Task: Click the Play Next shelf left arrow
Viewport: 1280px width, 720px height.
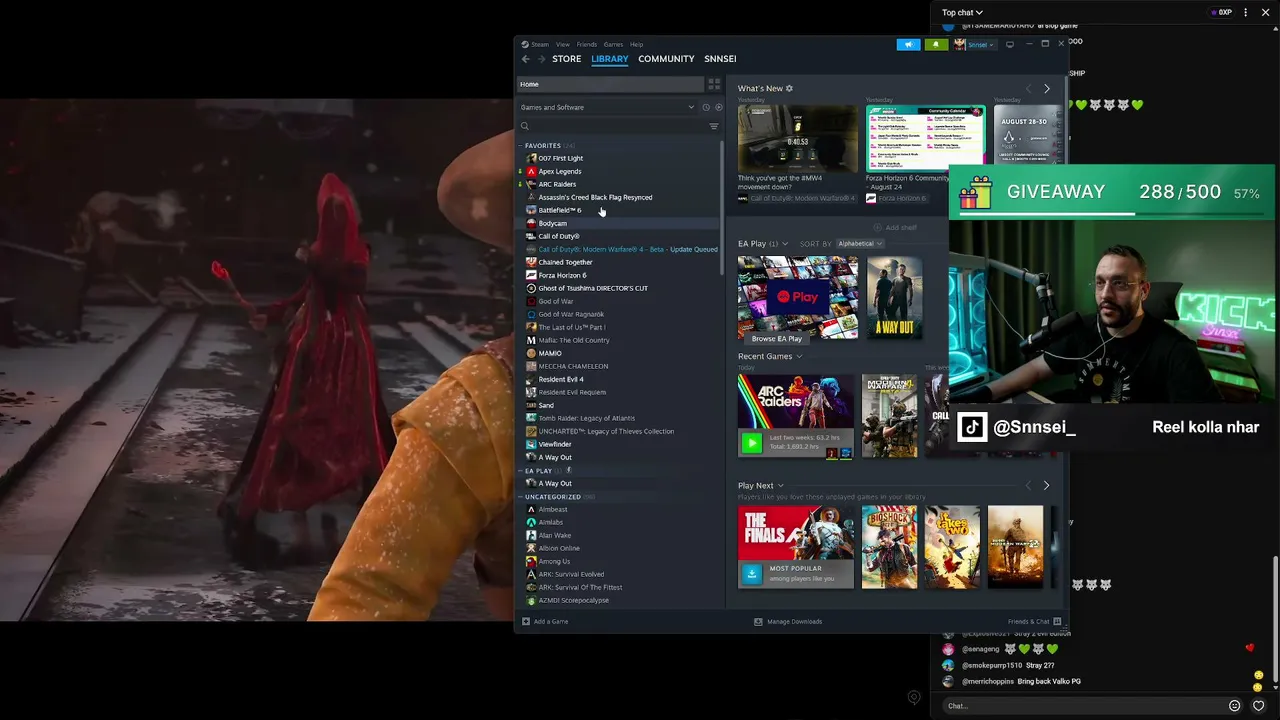Action: tap(1028, 486)
